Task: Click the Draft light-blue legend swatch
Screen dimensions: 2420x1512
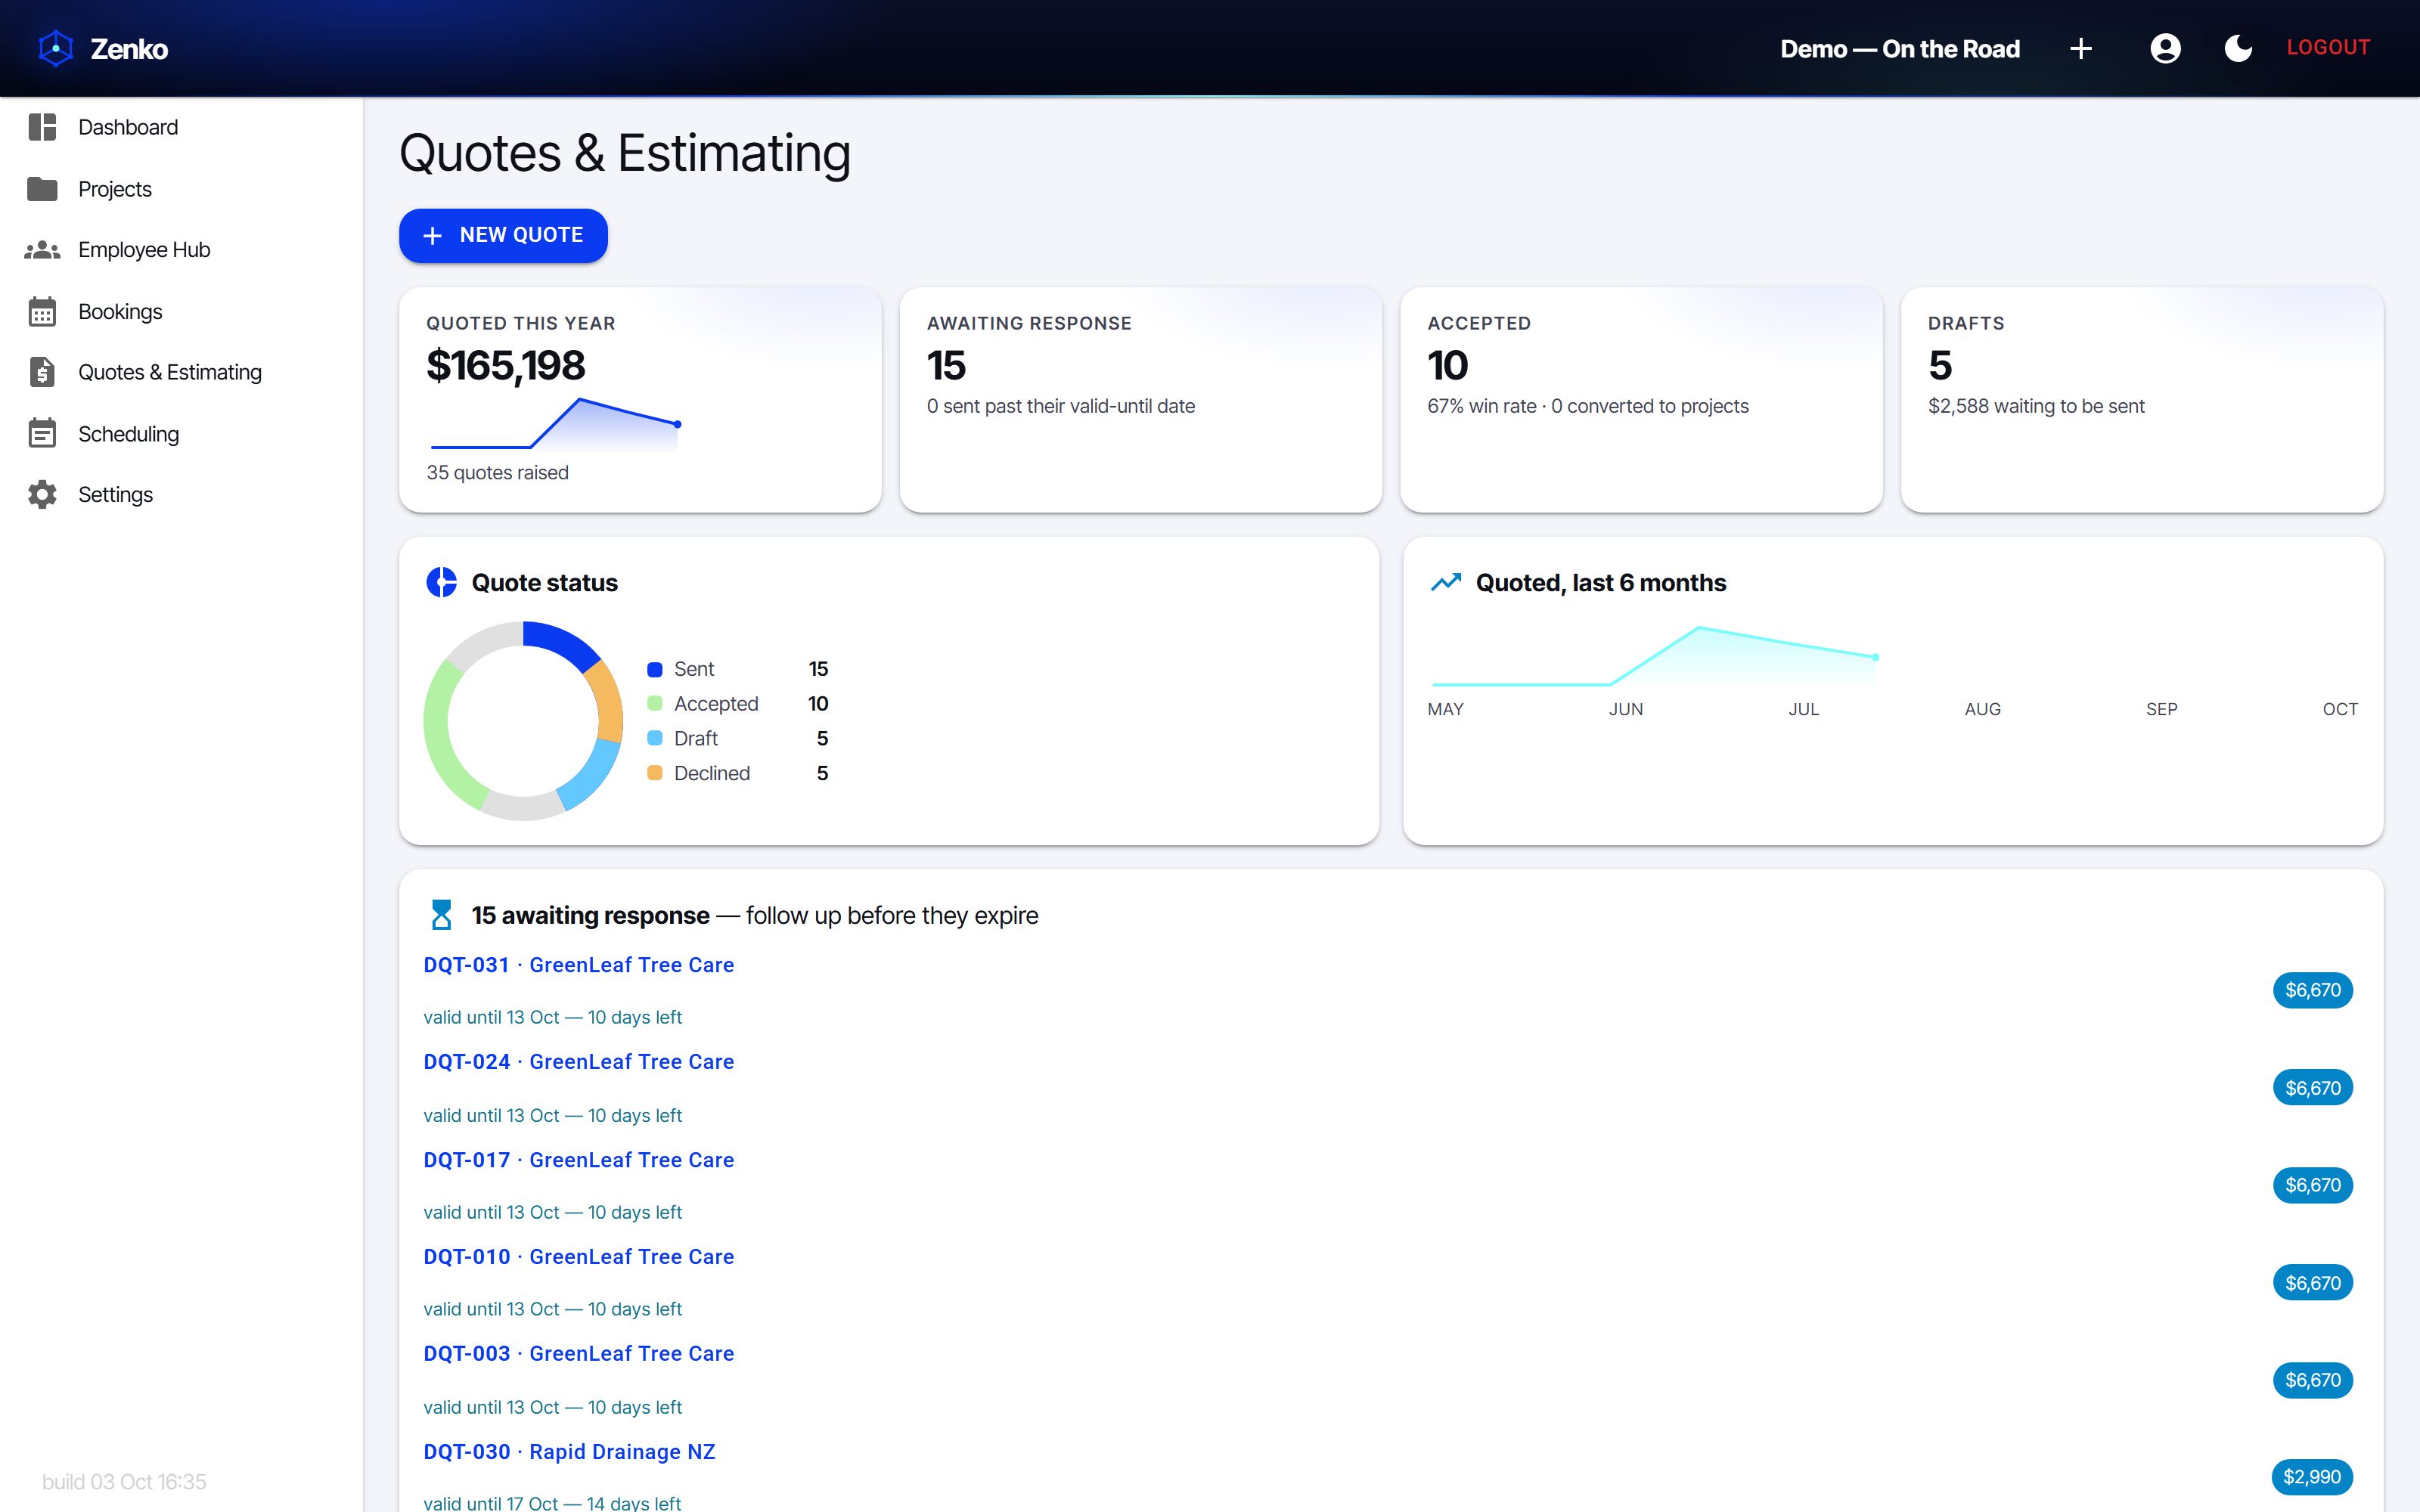Action: 655,738
